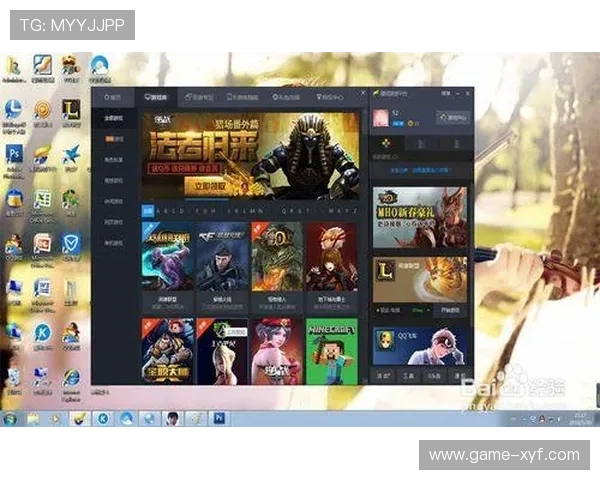Open the blue clock L desktop icon
The height and width of the screenshot is (480, 600).
tap(14, 109)
